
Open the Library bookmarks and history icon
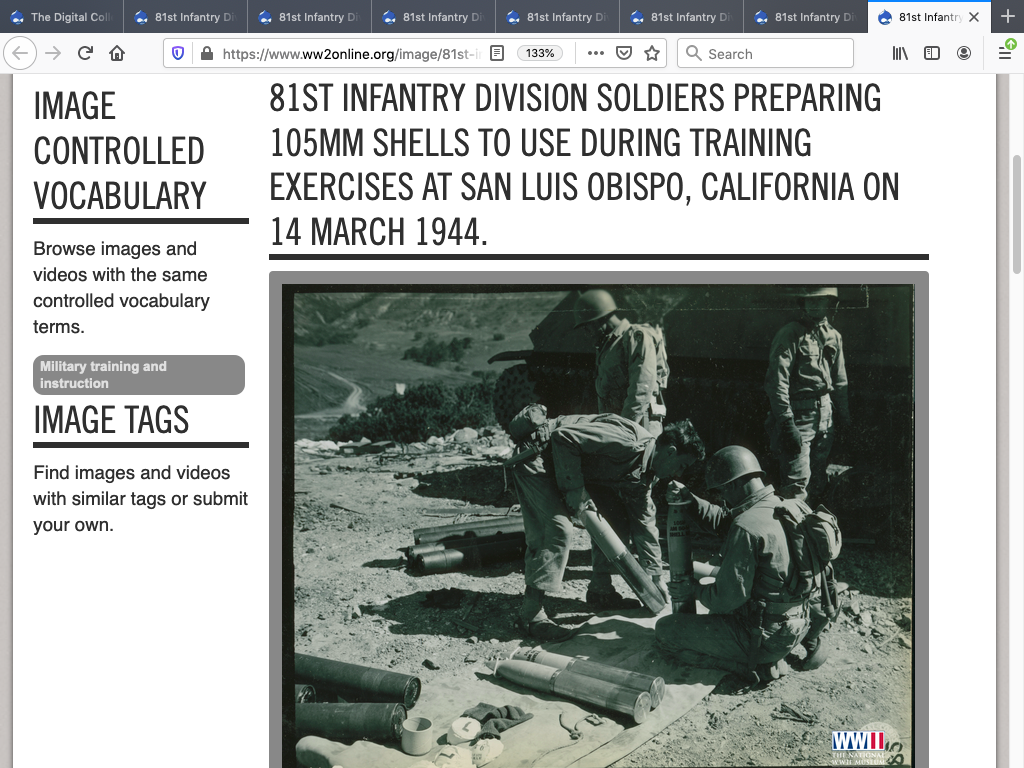click(x=901, y=53)
